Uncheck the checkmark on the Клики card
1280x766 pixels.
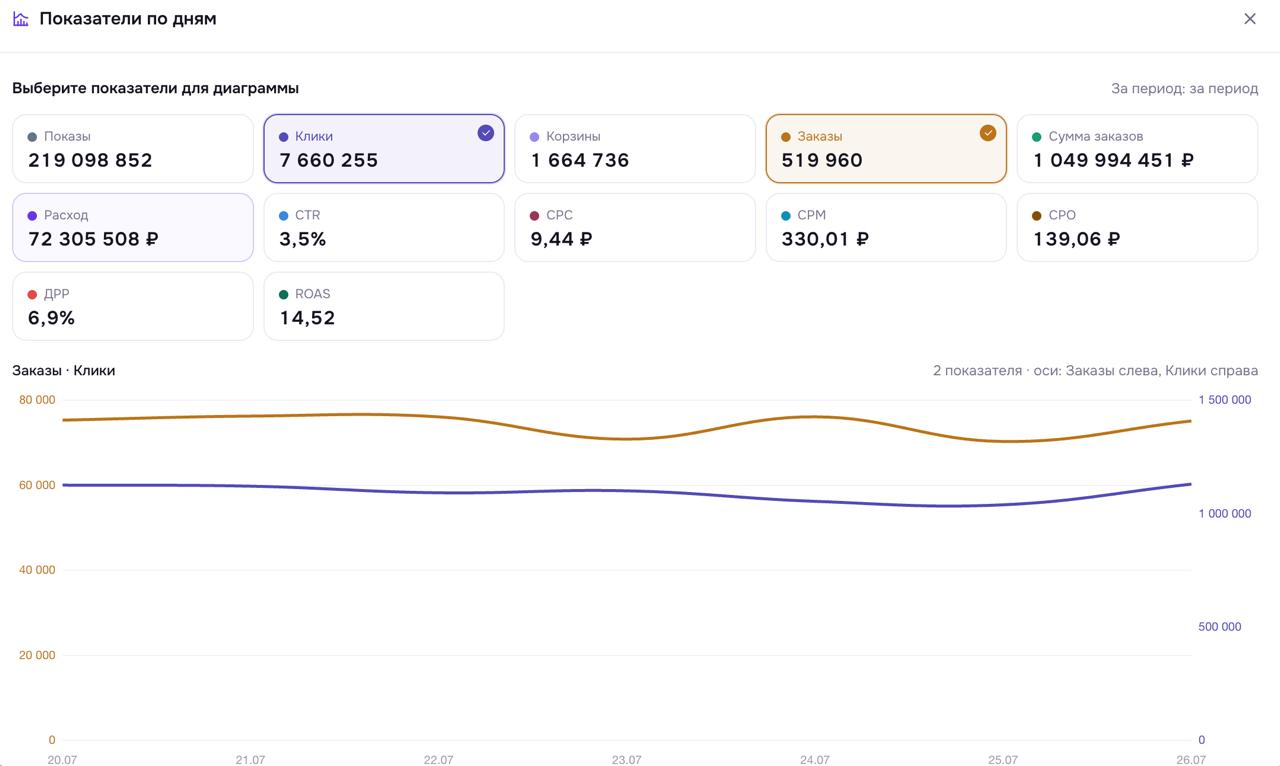486,133
